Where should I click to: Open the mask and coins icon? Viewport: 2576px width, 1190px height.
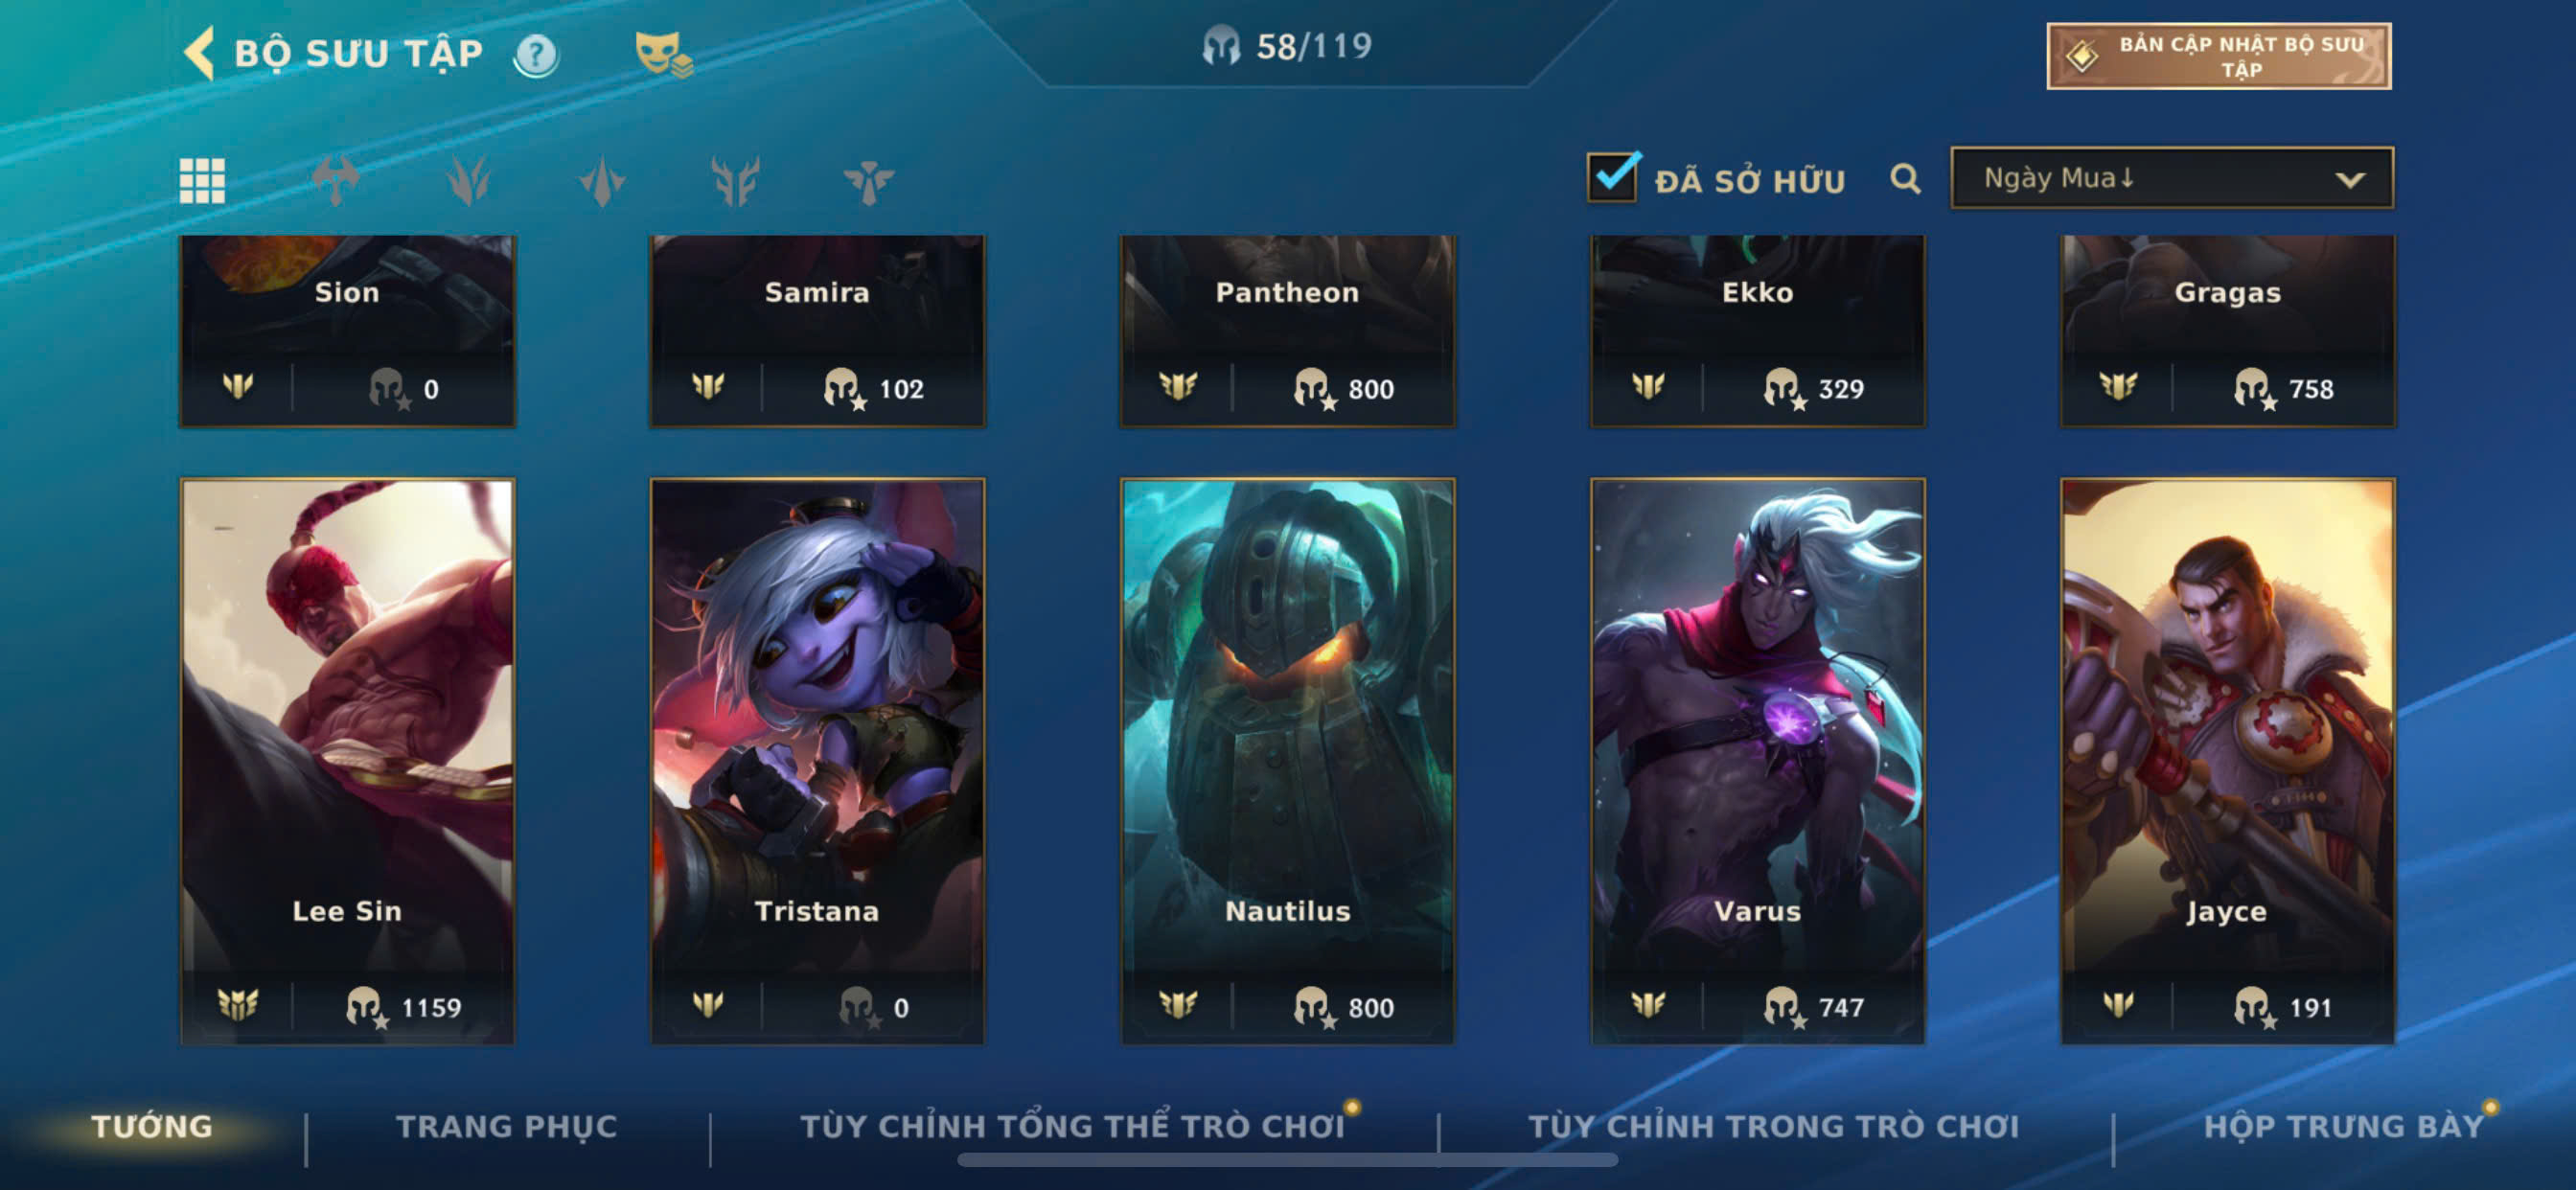click(663, 54)
